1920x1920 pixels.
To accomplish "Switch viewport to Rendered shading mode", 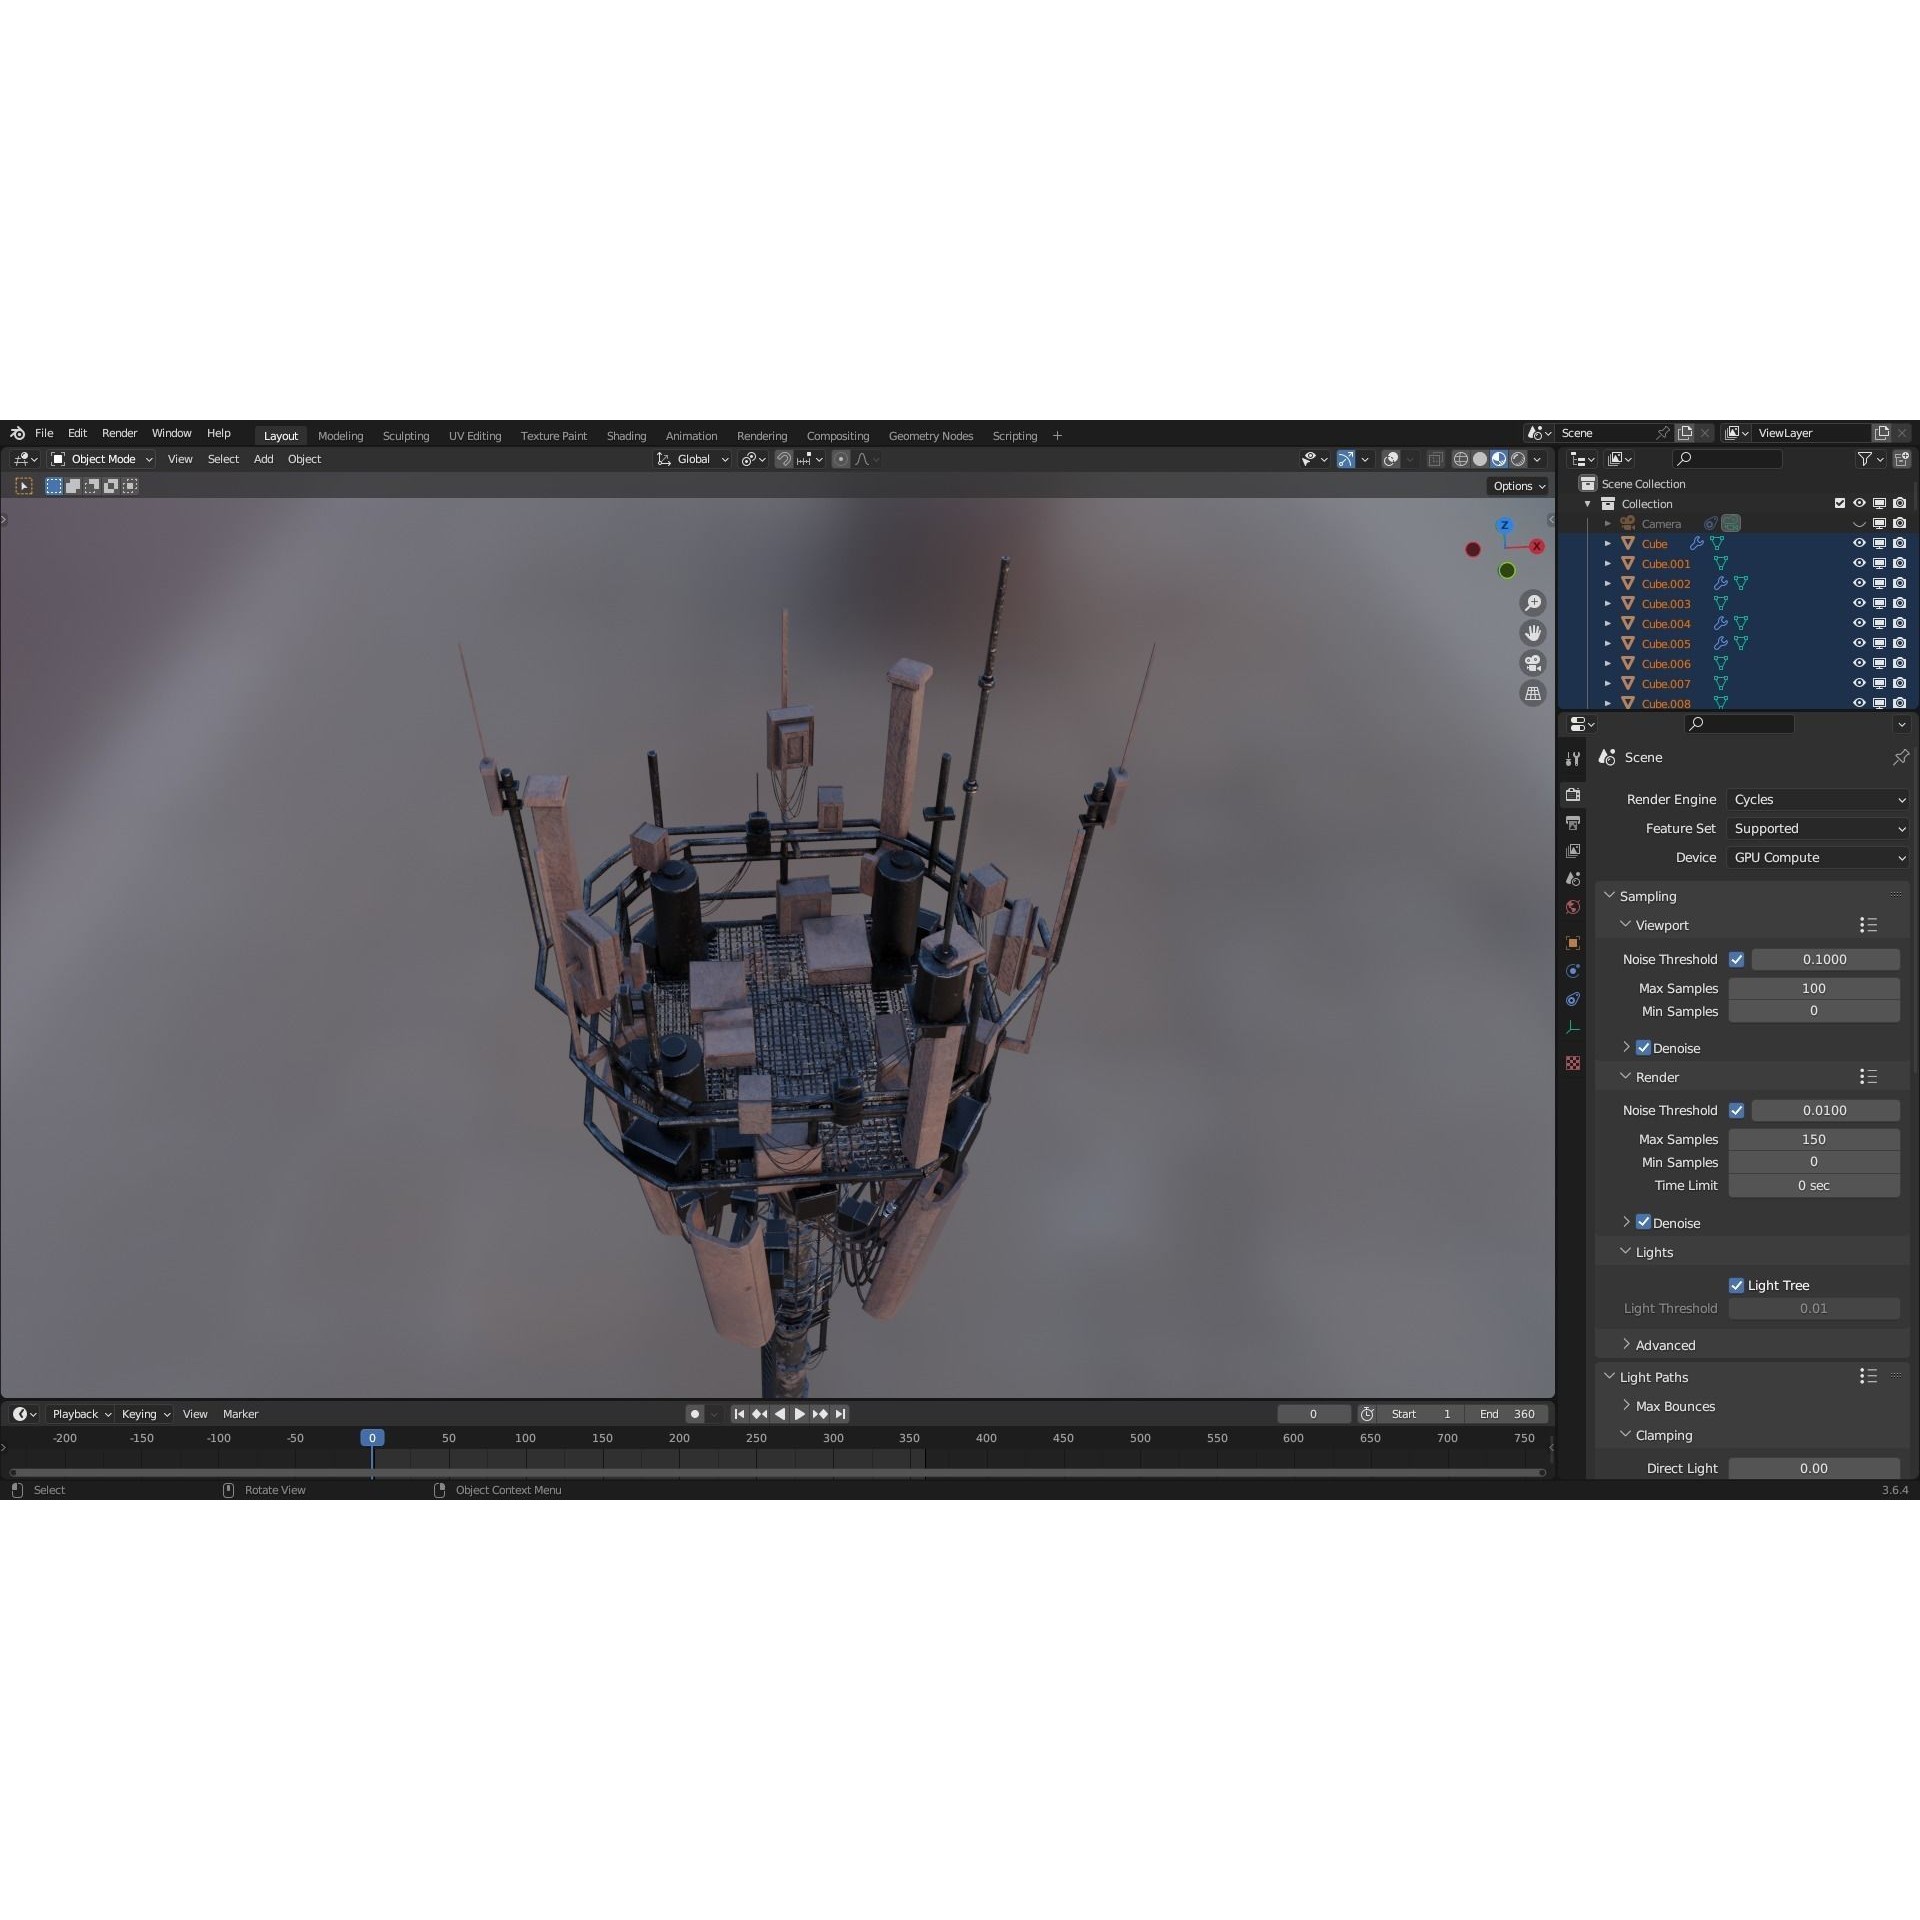I will point(1517,459).
